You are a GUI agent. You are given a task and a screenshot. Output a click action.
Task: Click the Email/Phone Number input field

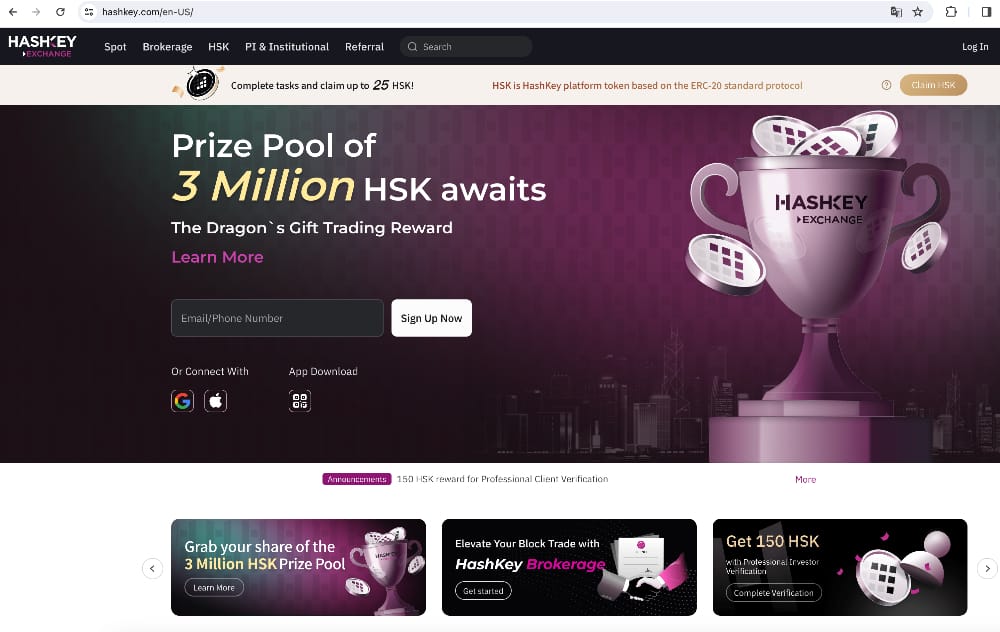(277, 318)
